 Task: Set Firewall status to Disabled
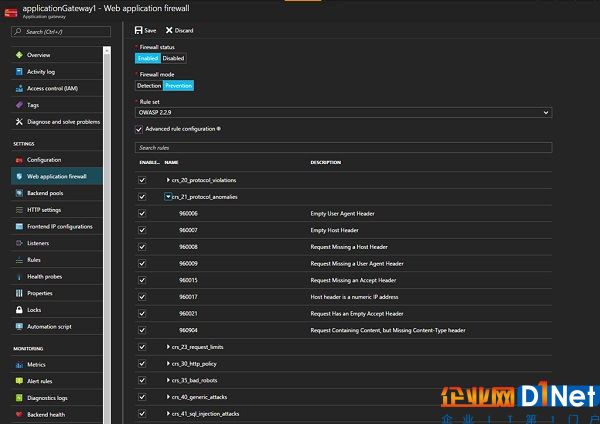click(173, 58)
